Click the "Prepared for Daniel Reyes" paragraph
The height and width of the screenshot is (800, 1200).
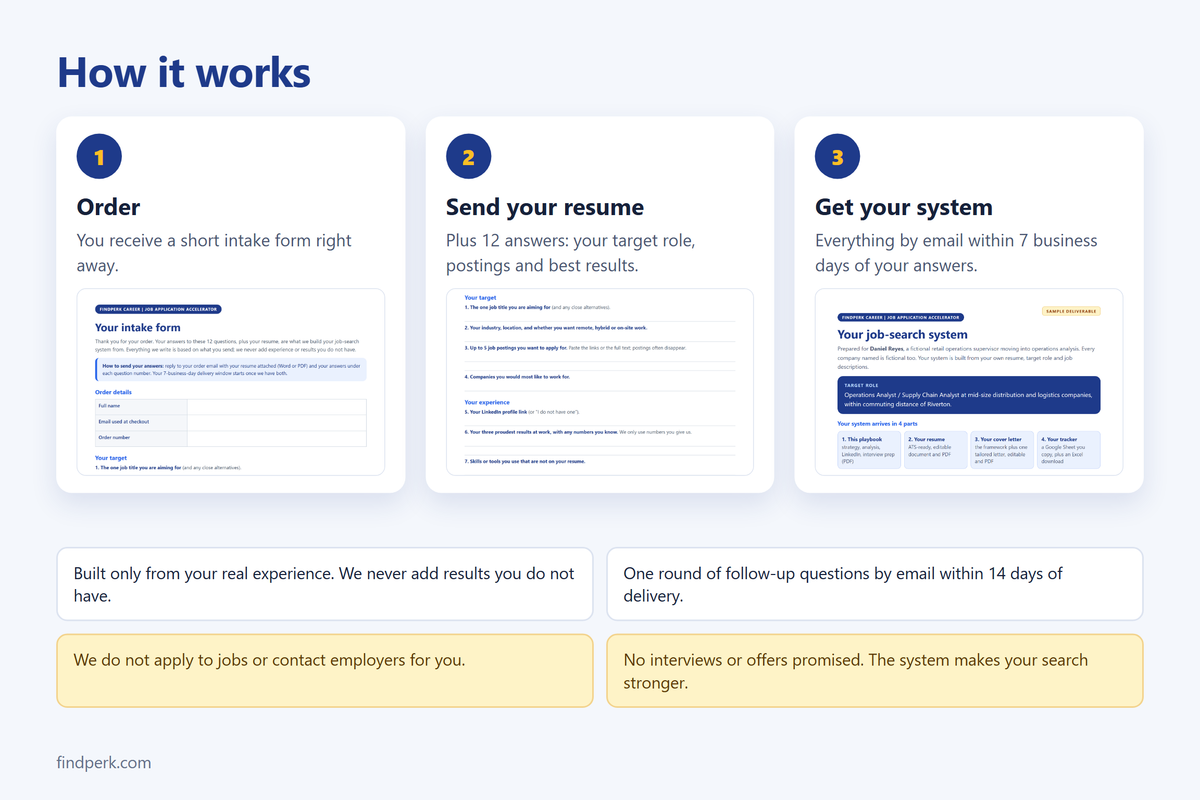[x=966, y=357]
